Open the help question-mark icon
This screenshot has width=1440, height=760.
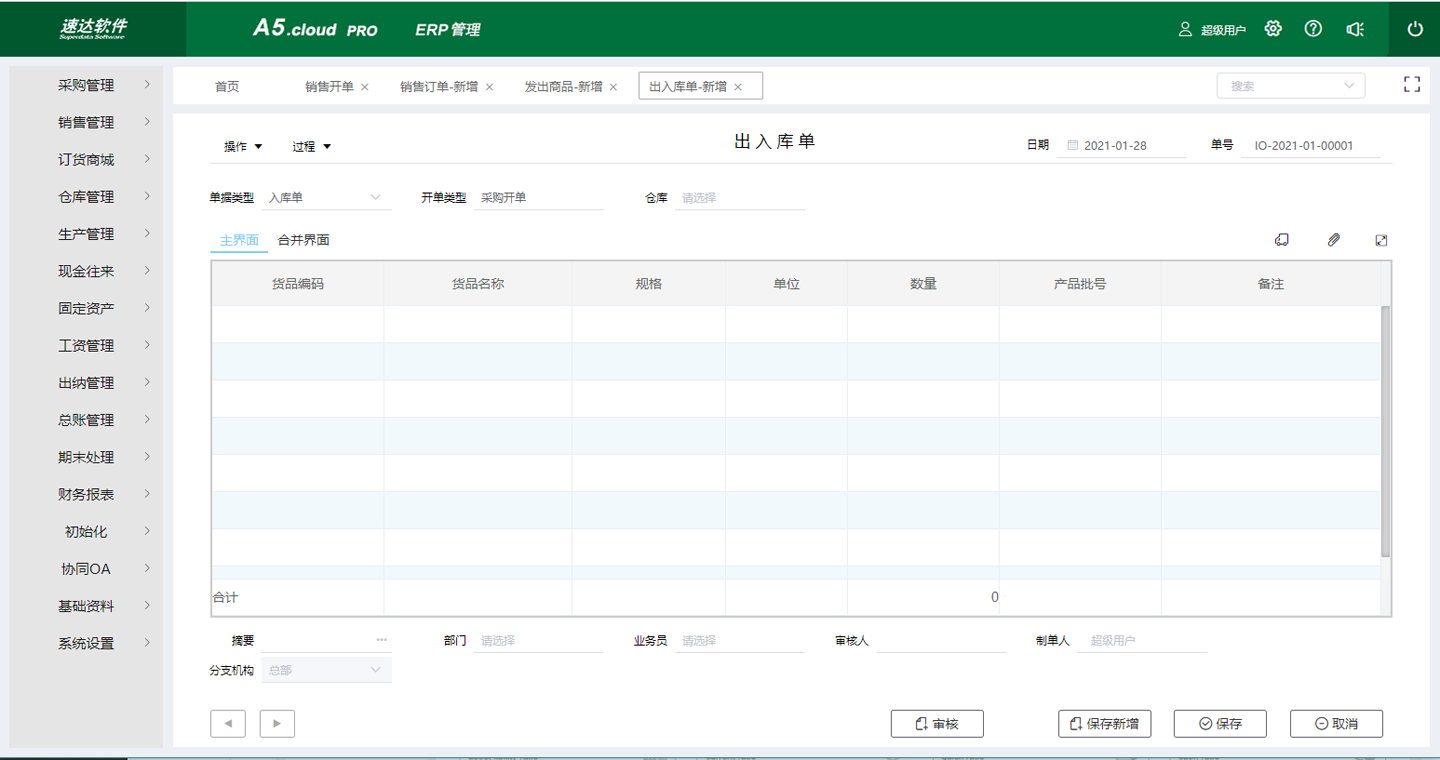coord(1314,29)
